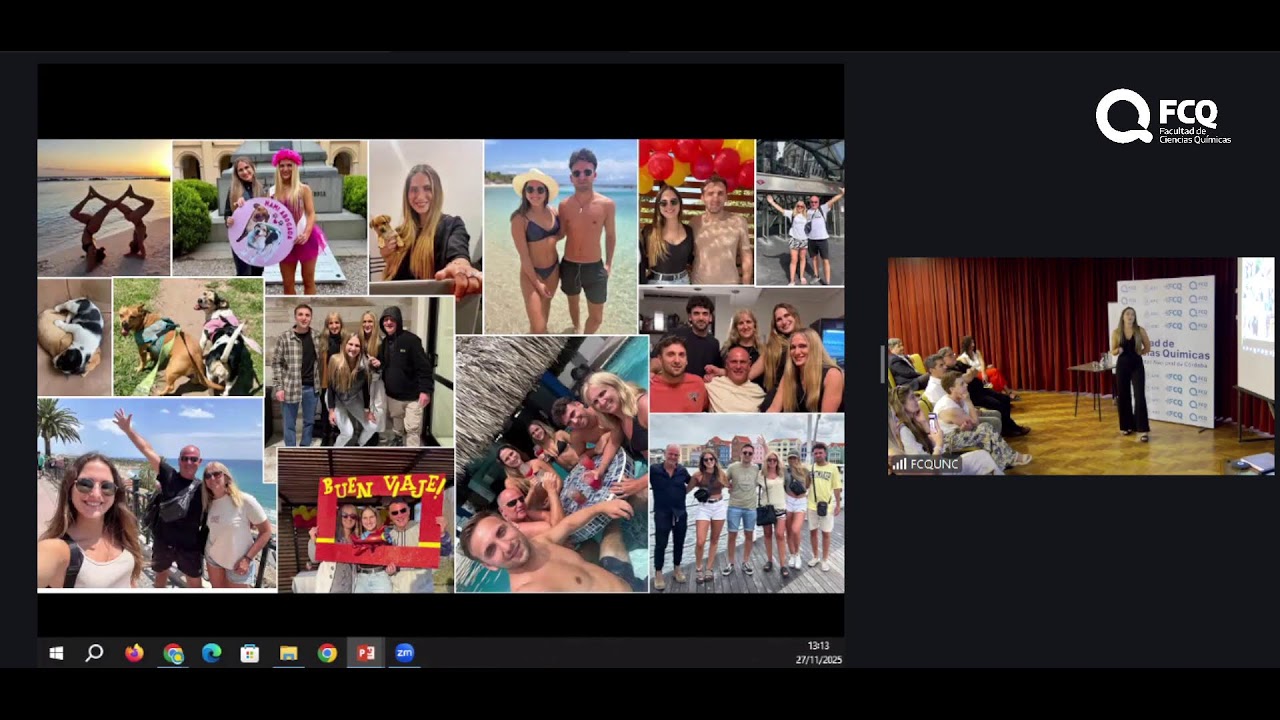1280x720 pixels.
Task: Click the date 27/11/2025 in taskbar
Action: click(x=819, y=660)
